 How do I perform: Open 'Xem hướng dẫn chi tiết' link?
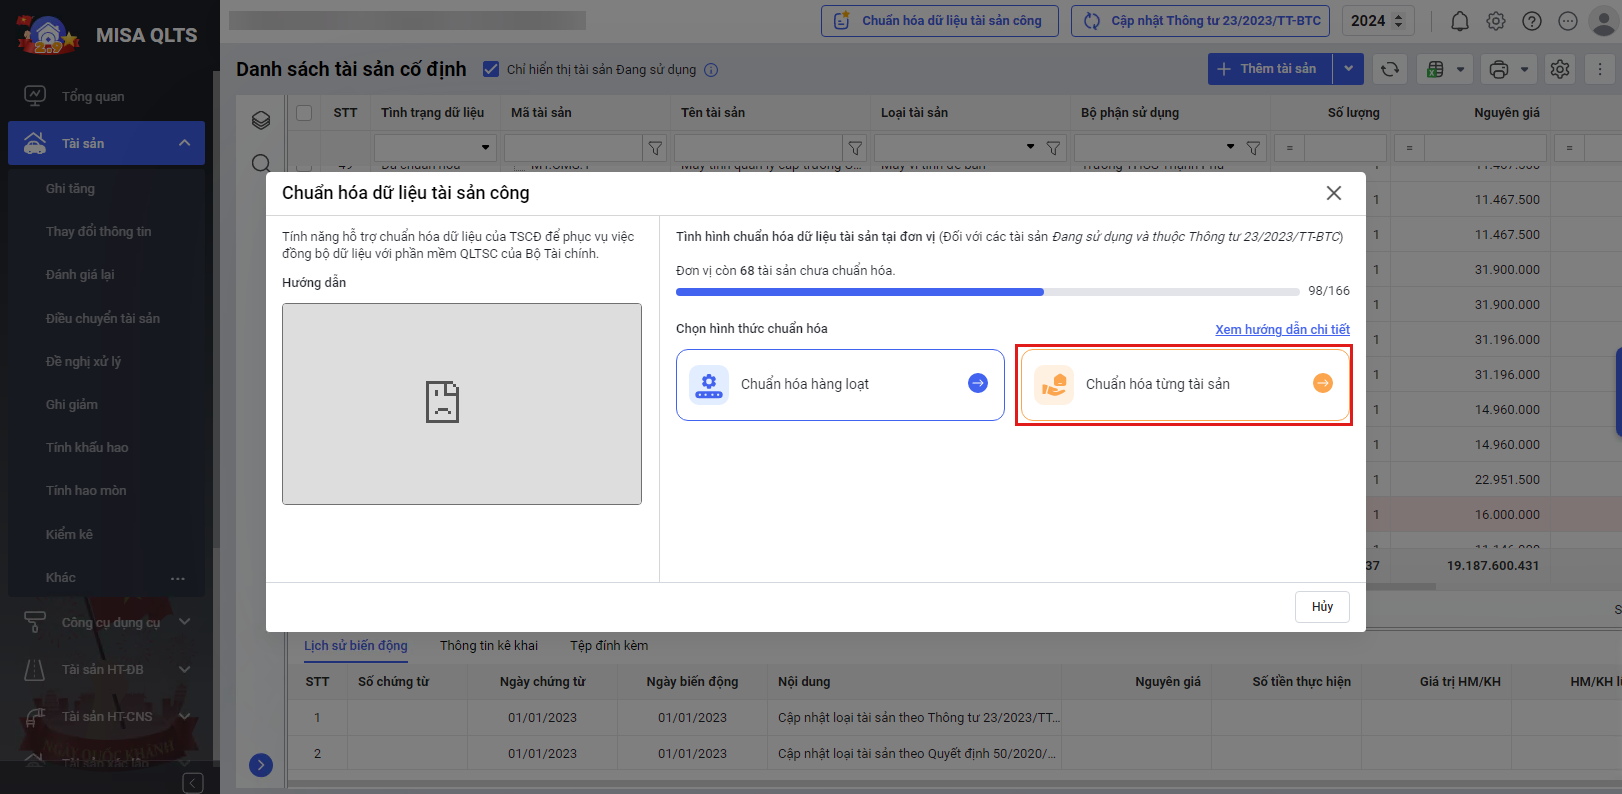1282,329
